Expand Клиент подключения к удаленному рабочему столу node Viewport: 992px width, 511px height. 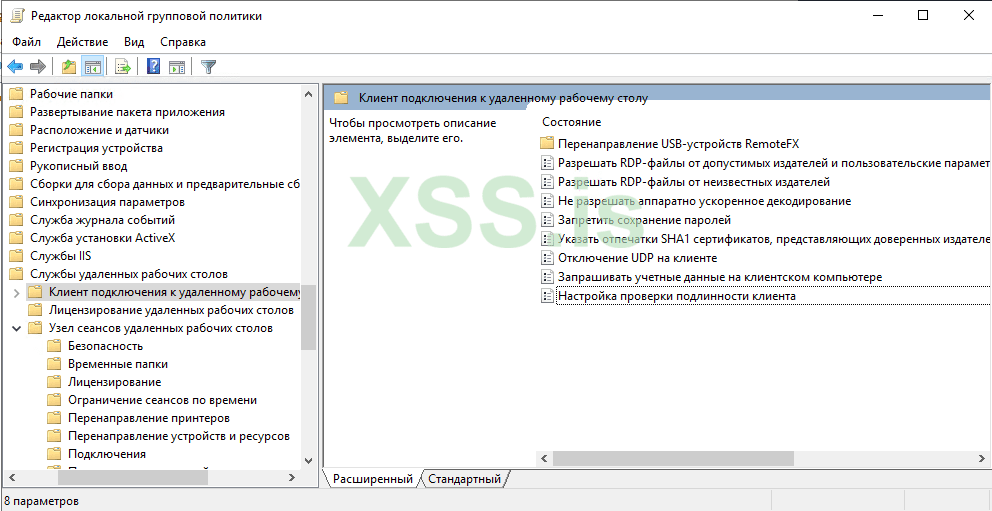[16, 292]
